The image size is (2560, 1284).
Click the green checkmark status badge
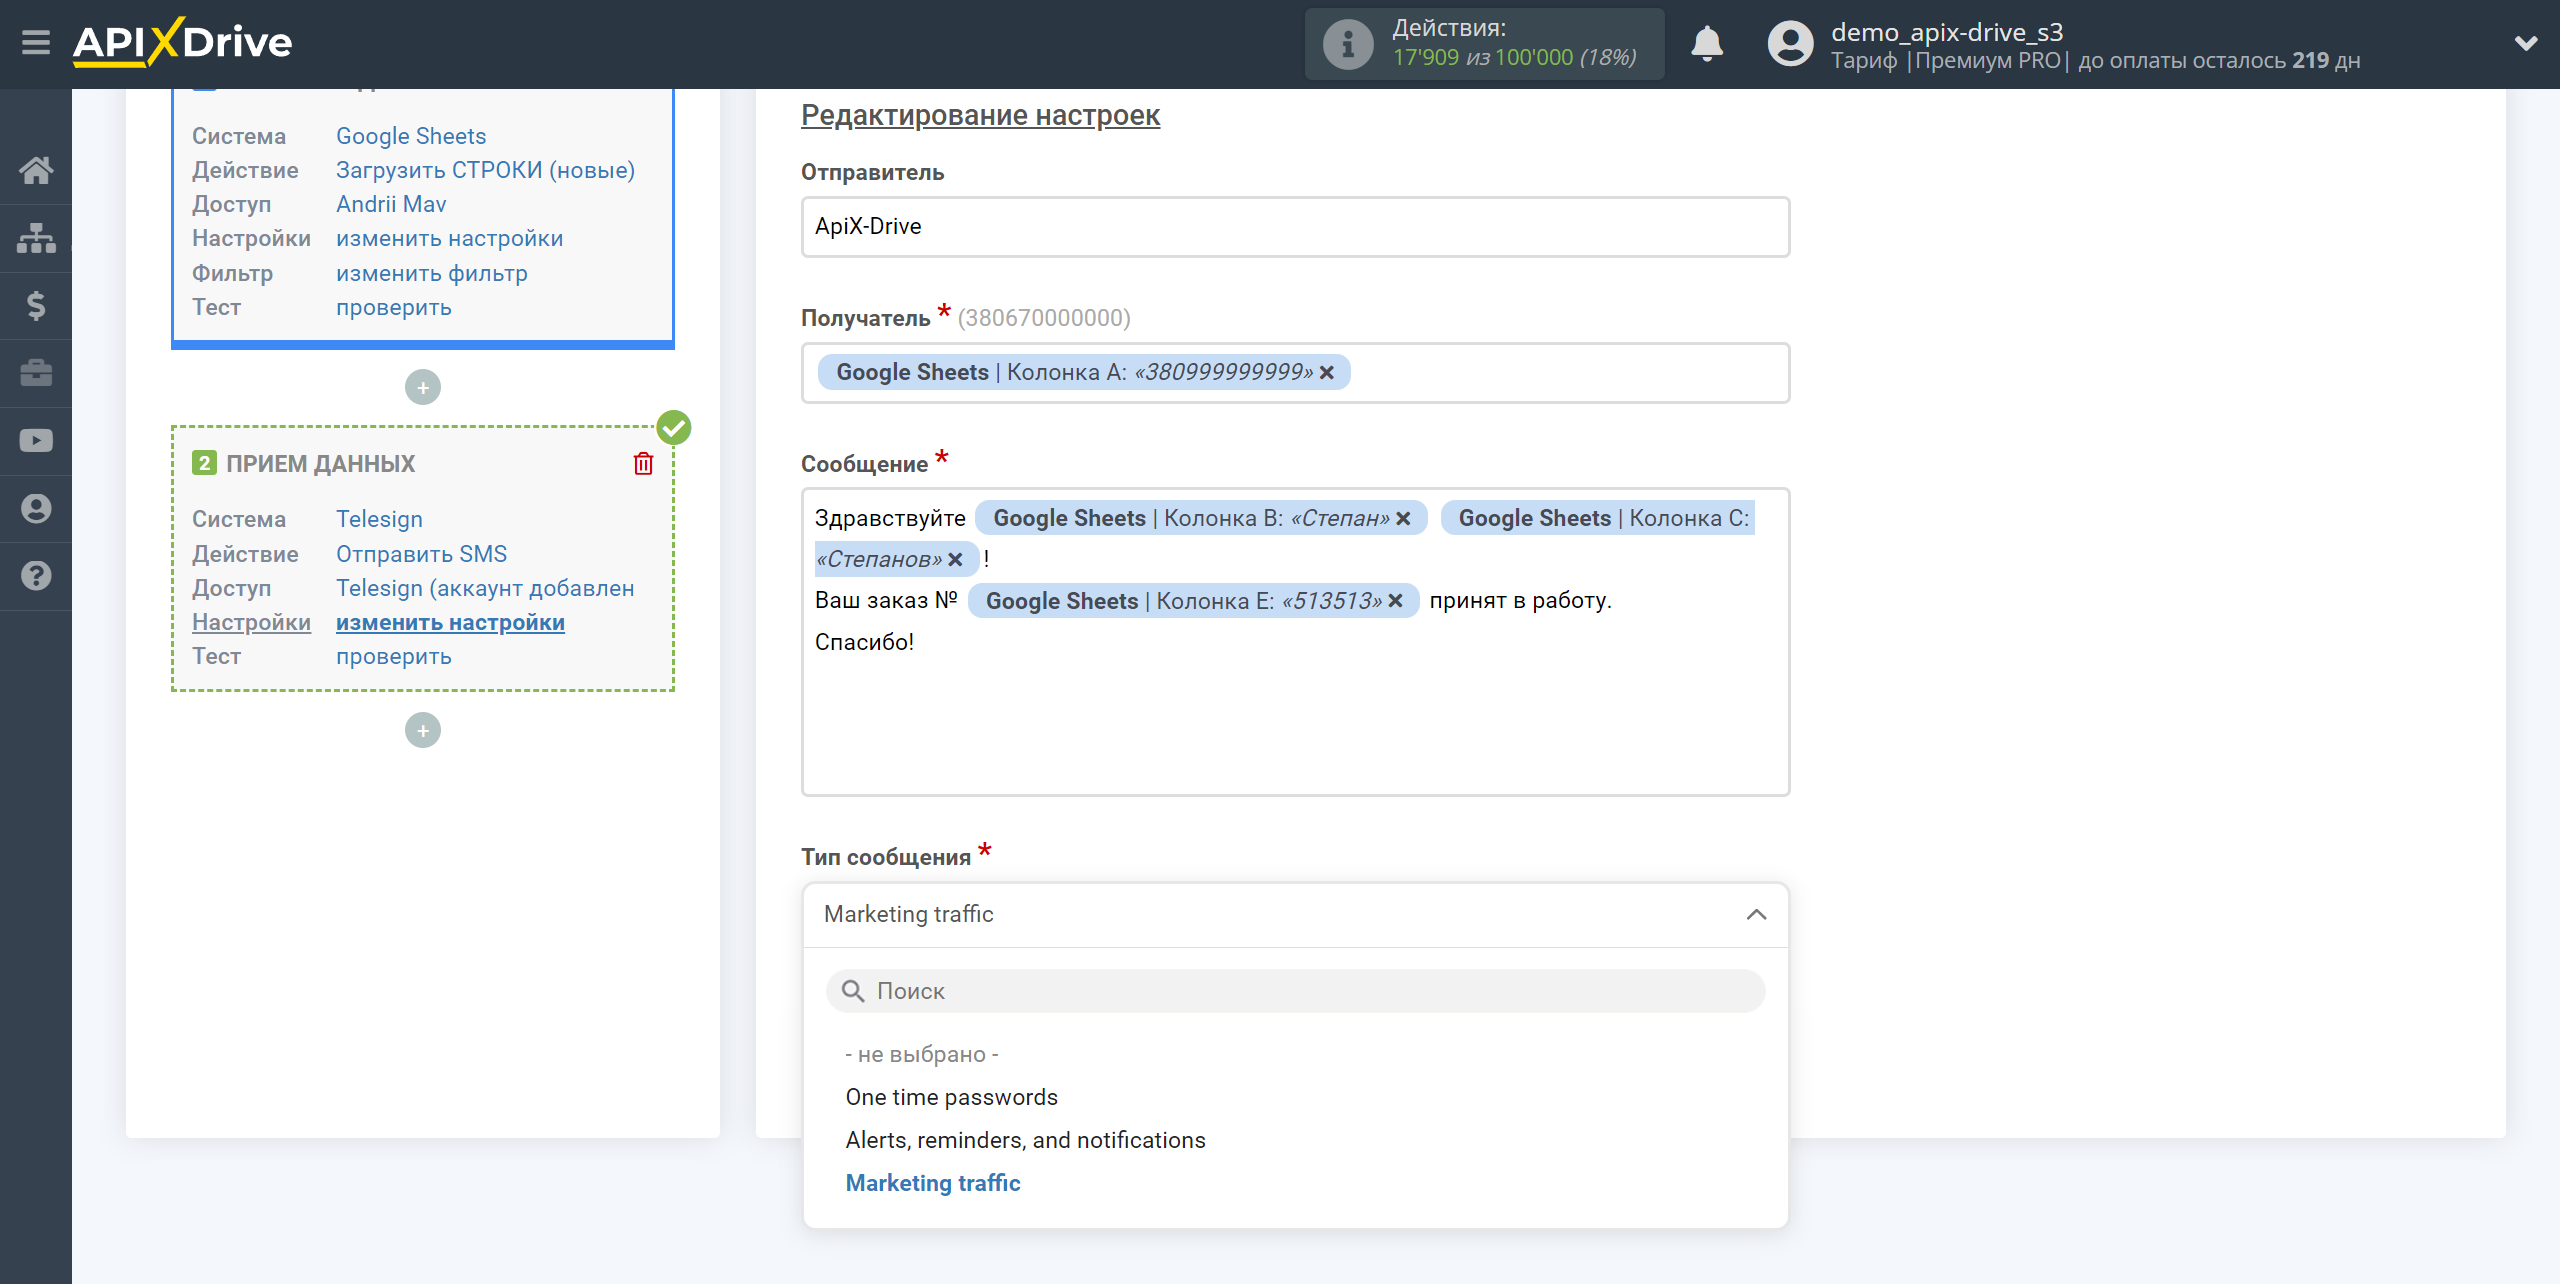point(674,428)
